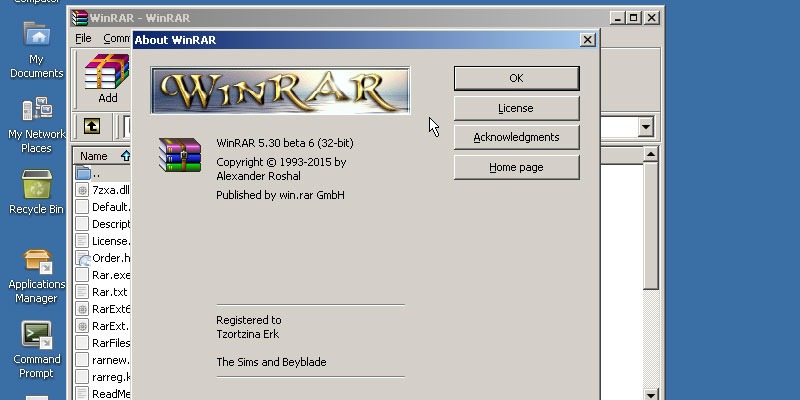Image resolution: width=800 pixels, height=400 pixels.
Task: Select the Descript file entry icon
Action: pyautogui.click(x=82, y=224)
